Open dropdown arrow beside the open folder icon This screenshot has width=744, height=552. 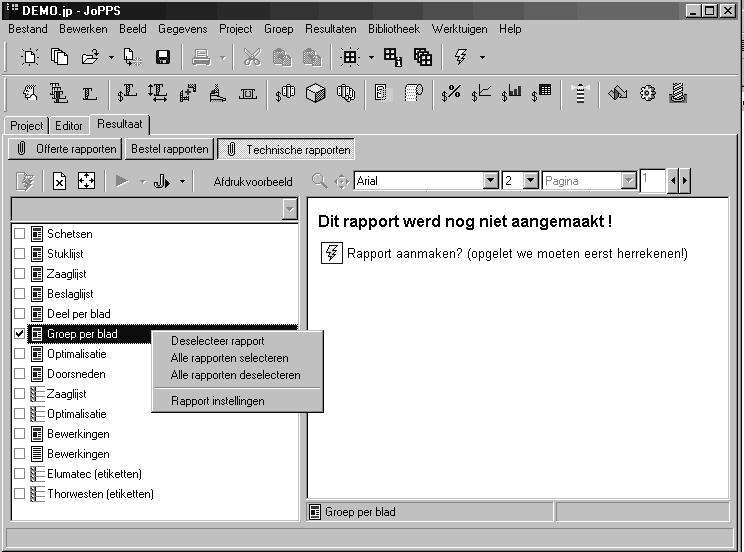111,57
